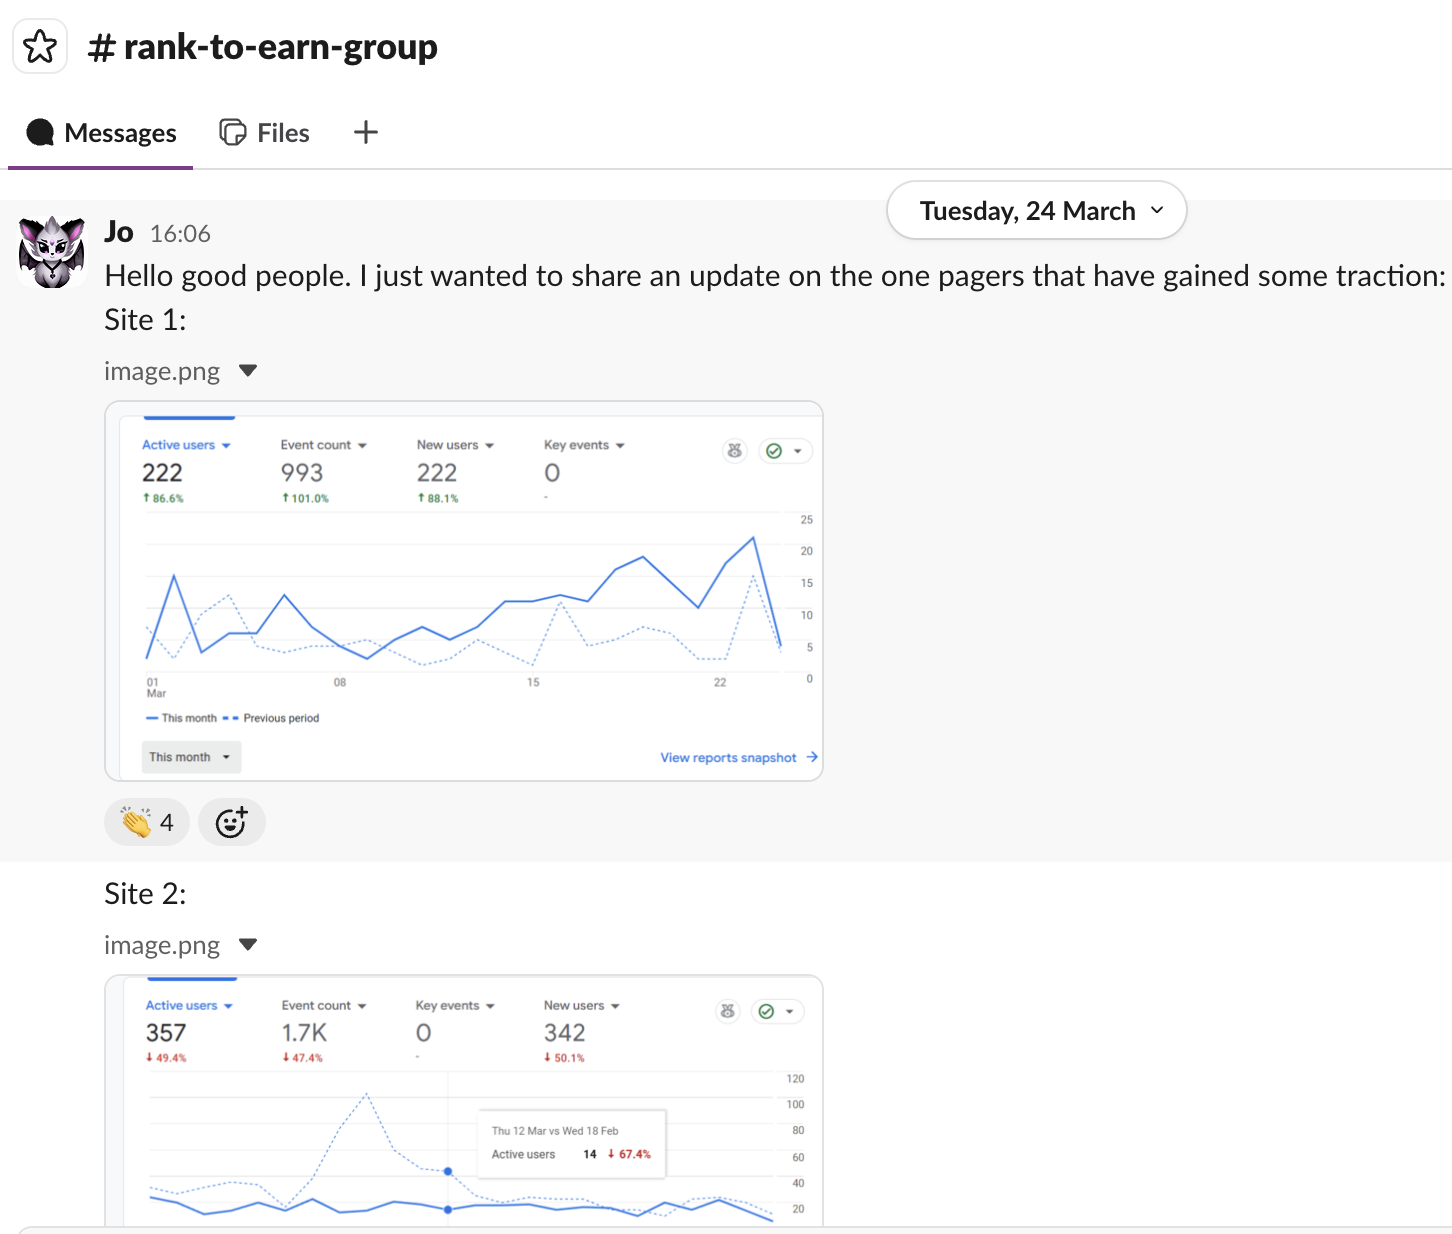This screenshot has height=1234, width=1452.
Task: Click the insights icon in Site 1 chart
Action: tap(735, 451)
